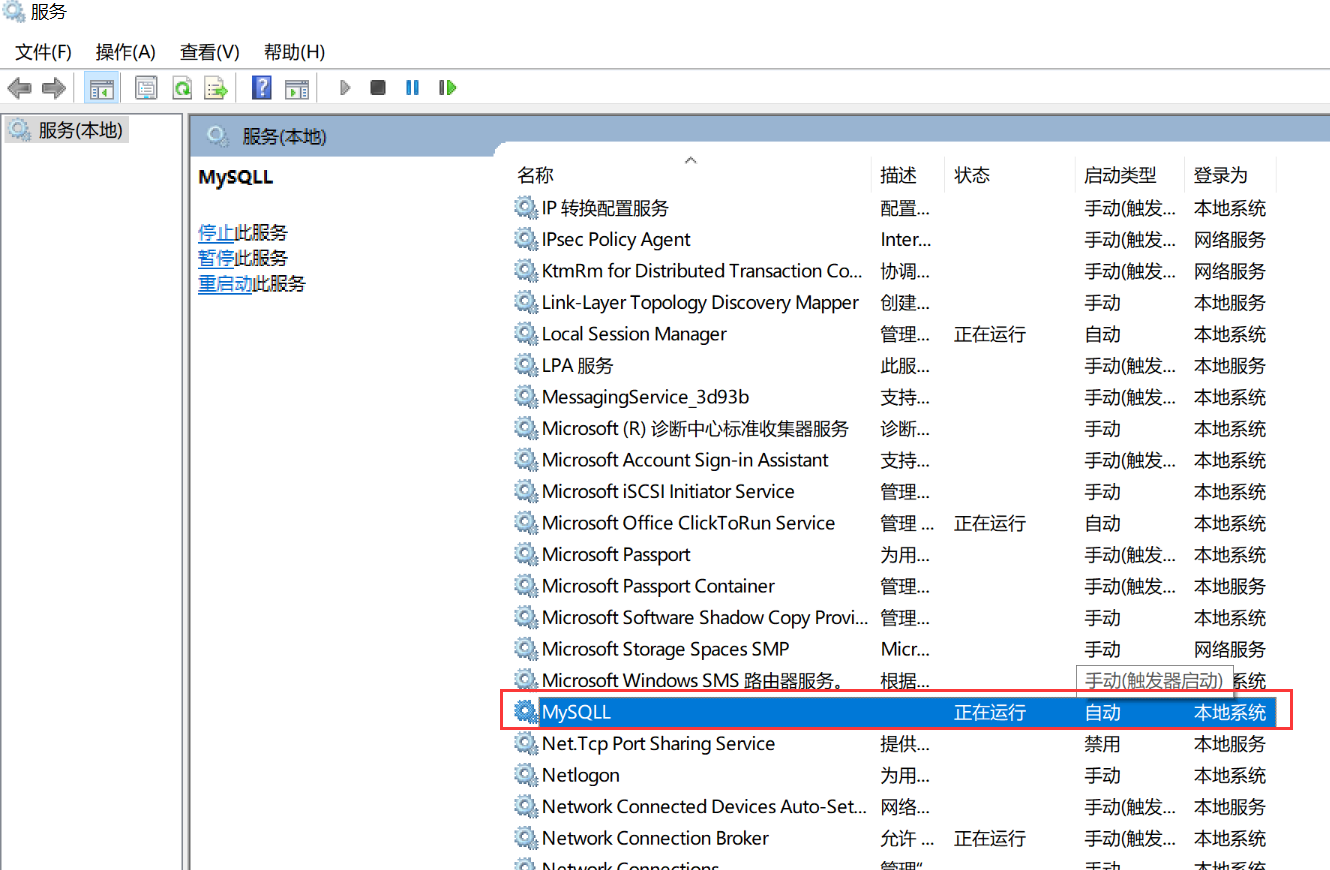This screenshot has width=1330, height=870.
Task: Toggle the console tree visibility icon
Action: (x=101, y=88)
